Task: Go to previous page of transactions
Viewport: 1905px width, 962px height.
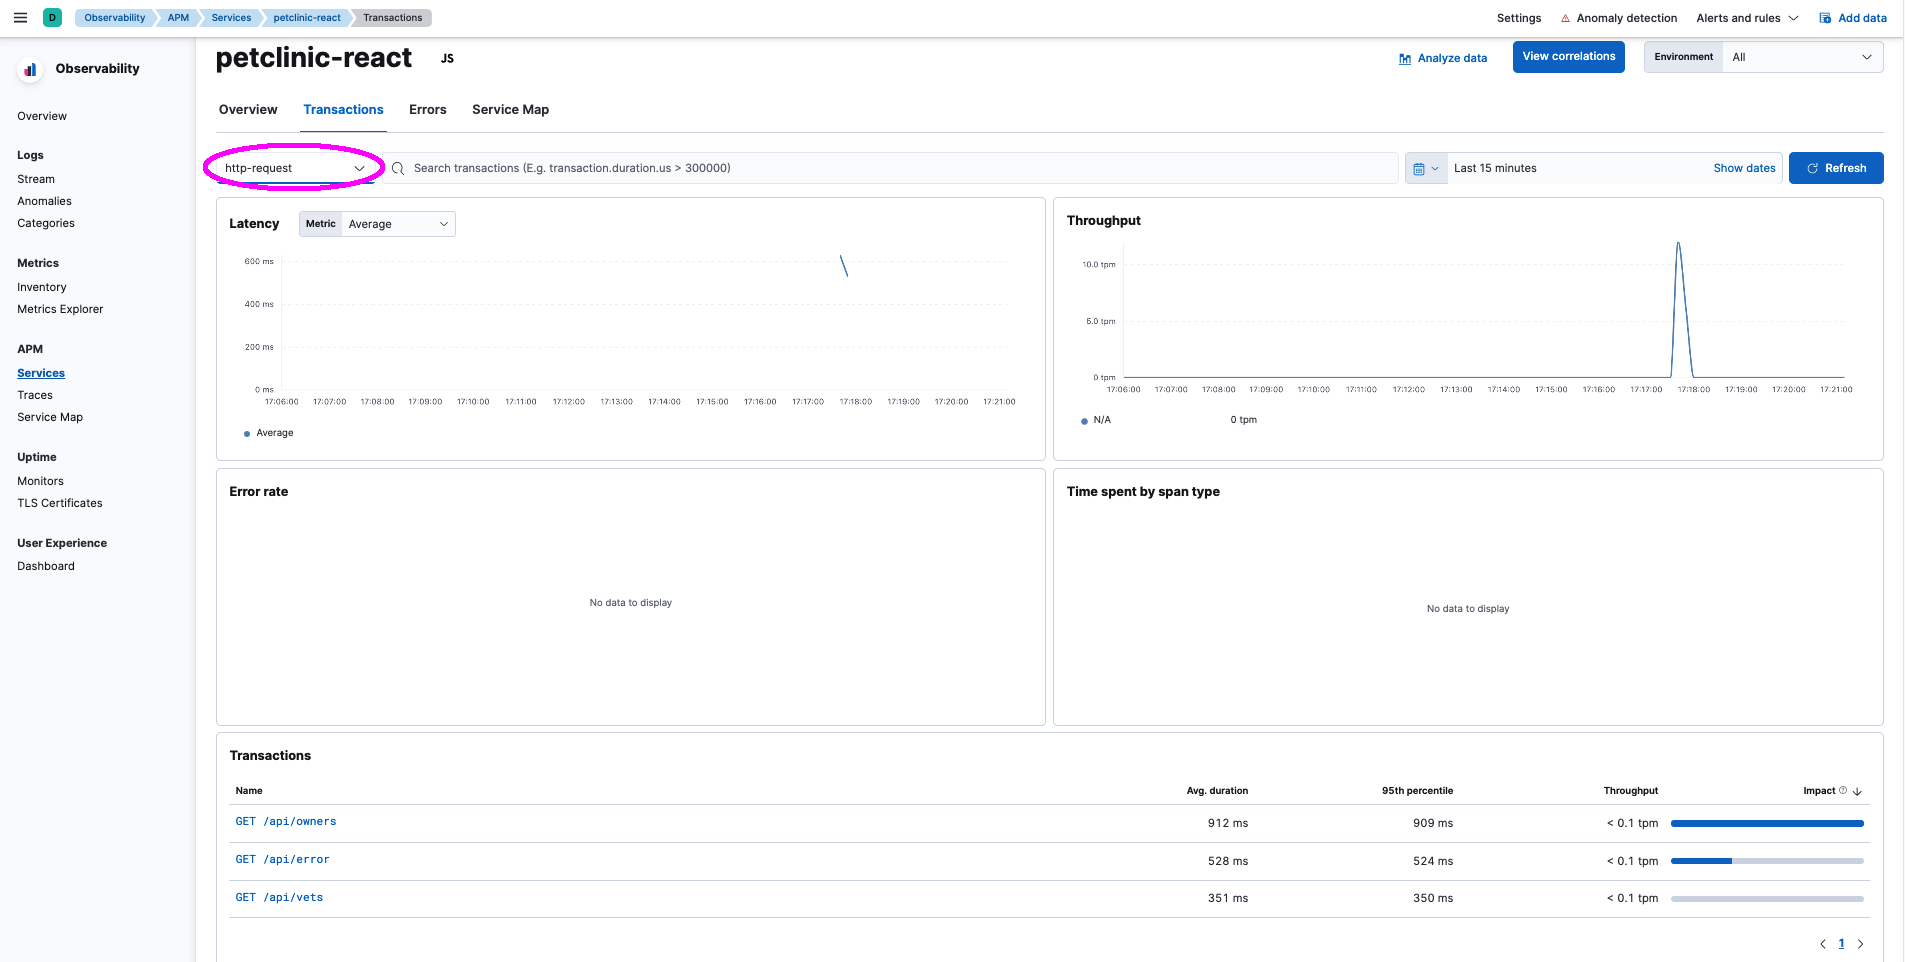Action: (1823, 944)
